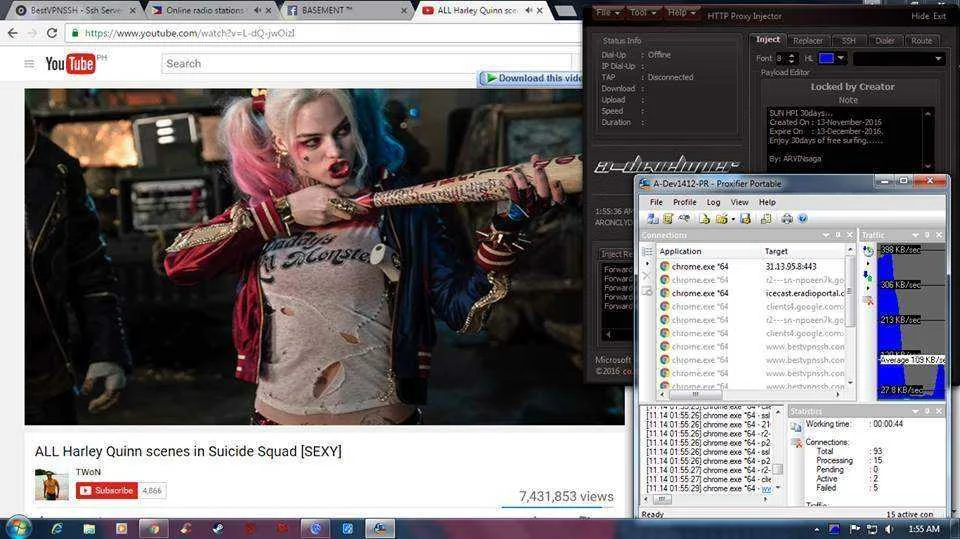Select connection row targeting 31.13.95.8:443
The width and height of the screenshot is (960, 539).
752,266
